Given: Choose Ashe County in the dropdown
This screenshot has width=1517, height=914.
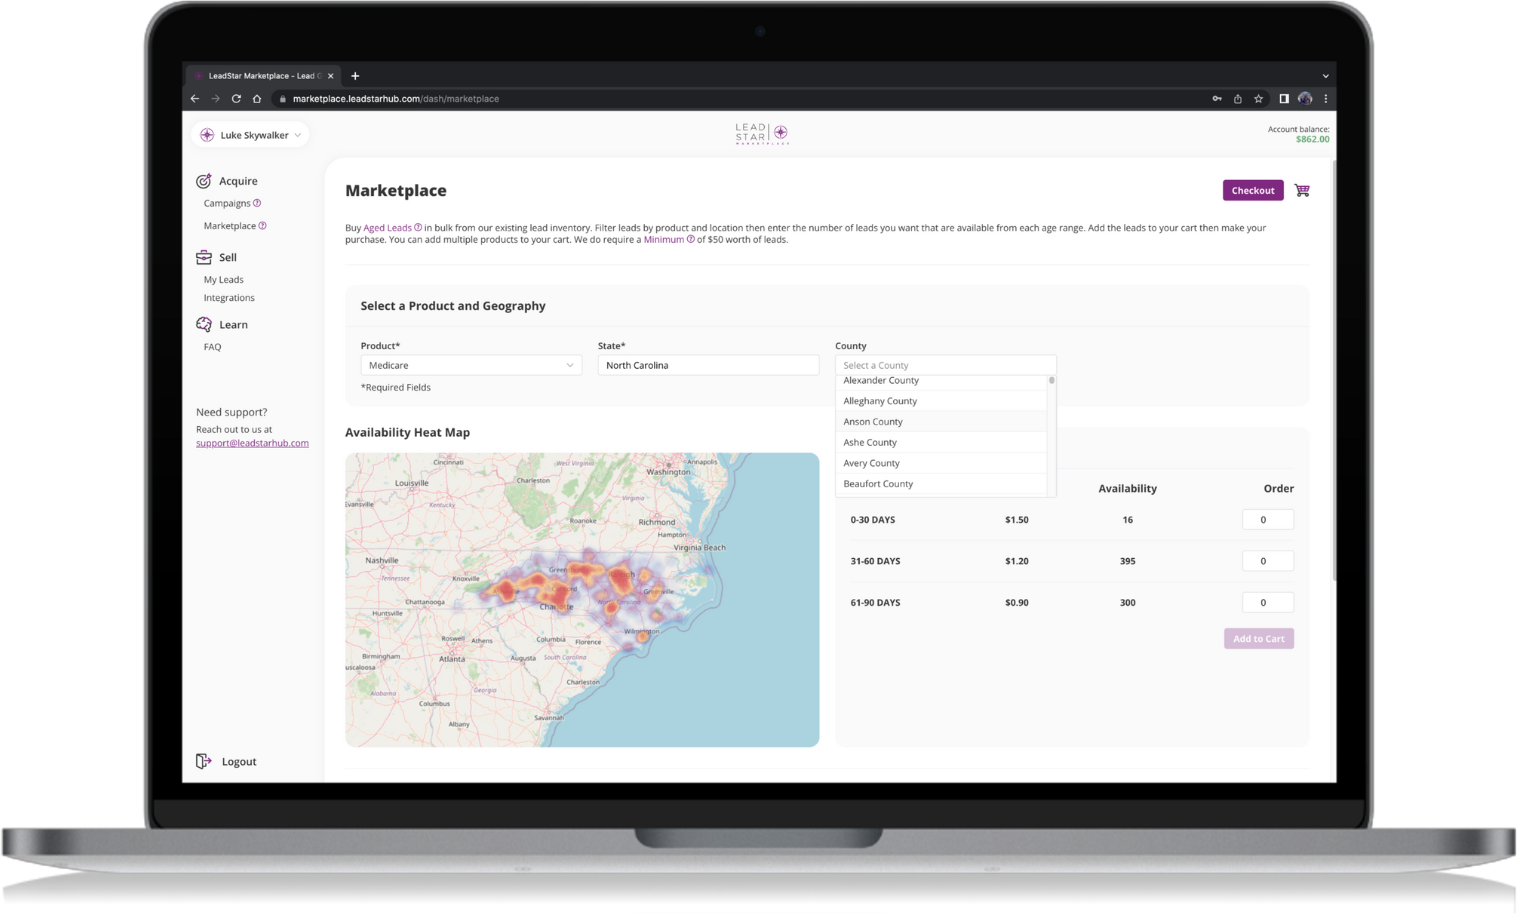Looking at the screenshot, I should (941, 442).
